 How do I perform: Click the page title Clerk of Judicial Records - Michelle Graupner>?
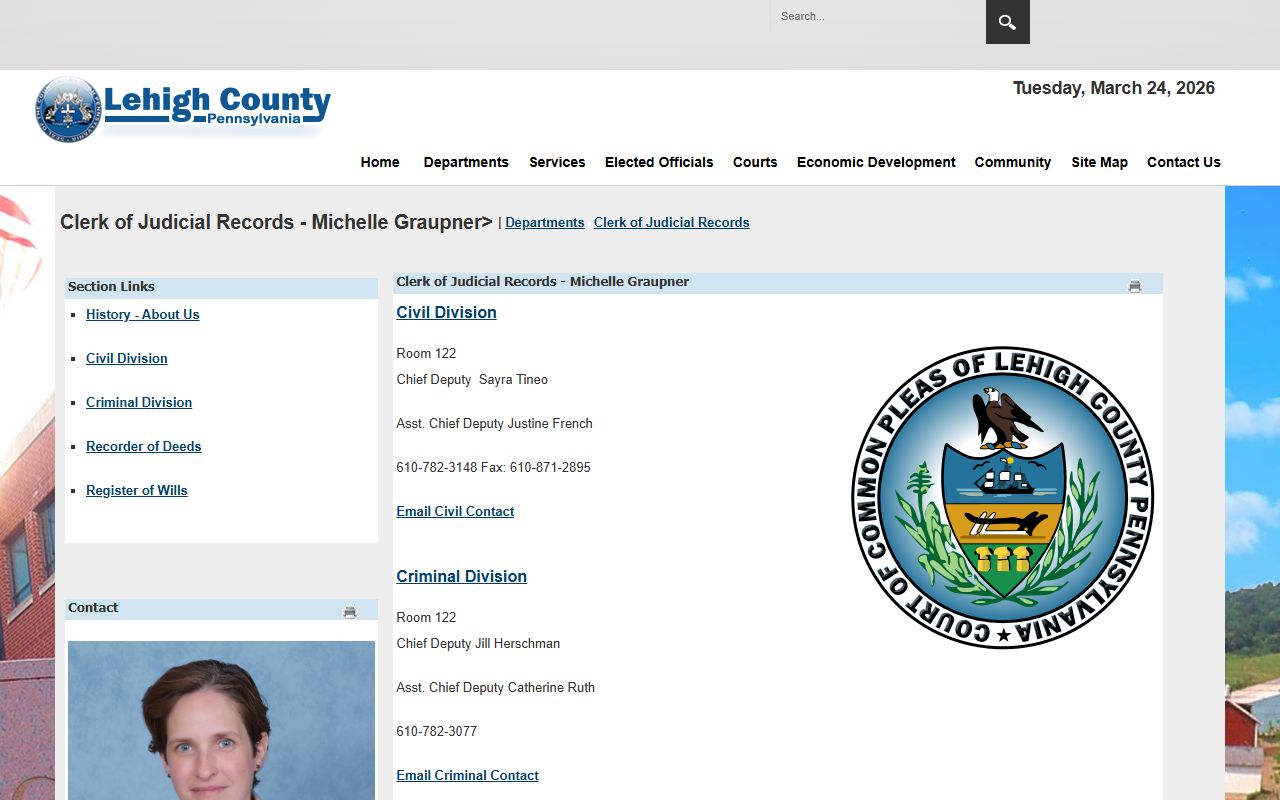276,222
